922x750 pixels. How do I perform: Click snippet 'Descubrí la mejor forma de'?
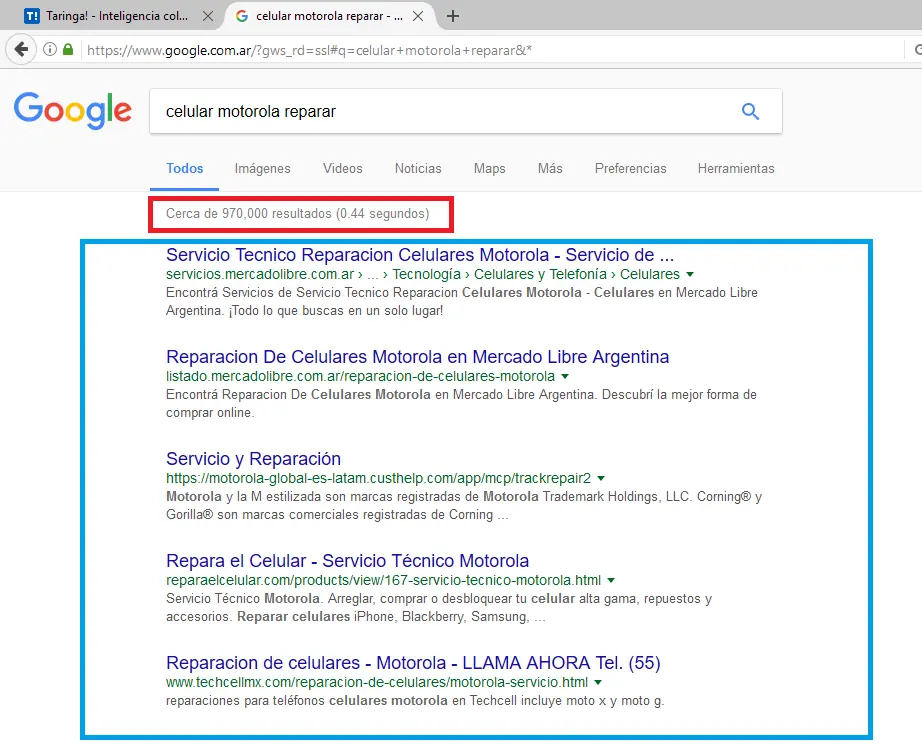[679, 395]
